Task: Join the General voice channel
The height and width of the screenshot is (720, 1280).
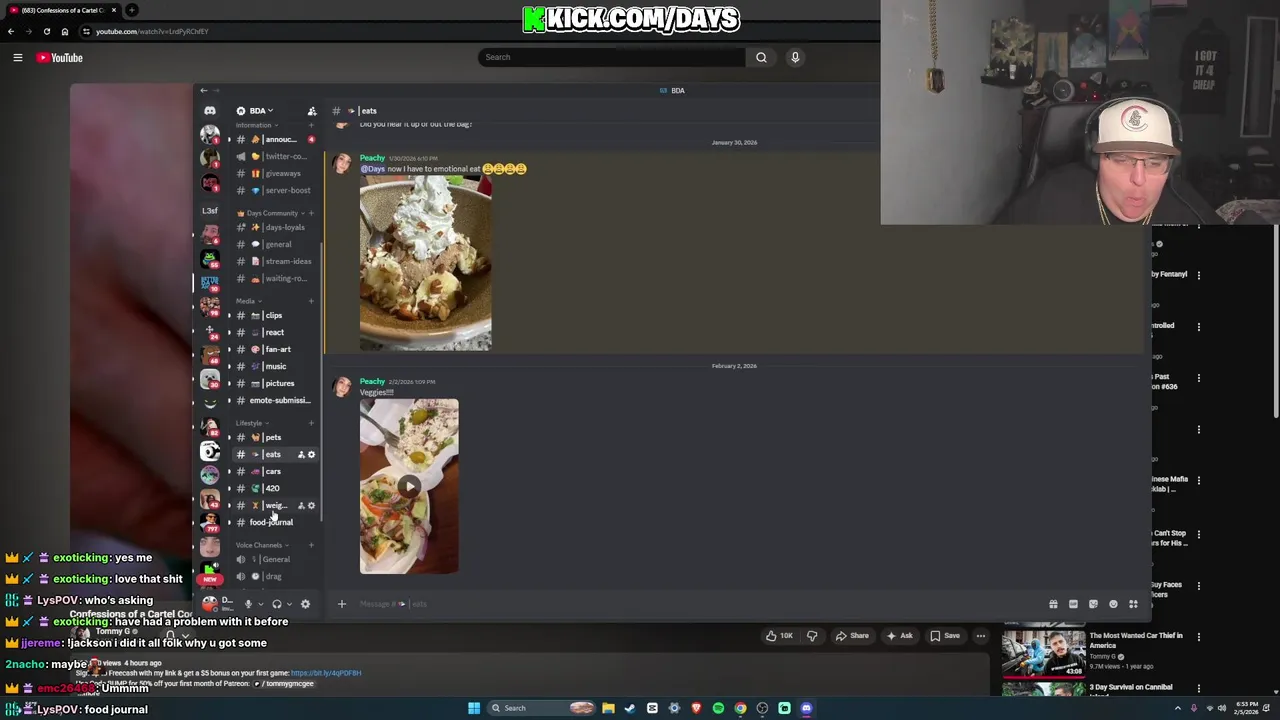Action: tap(274, 560)
